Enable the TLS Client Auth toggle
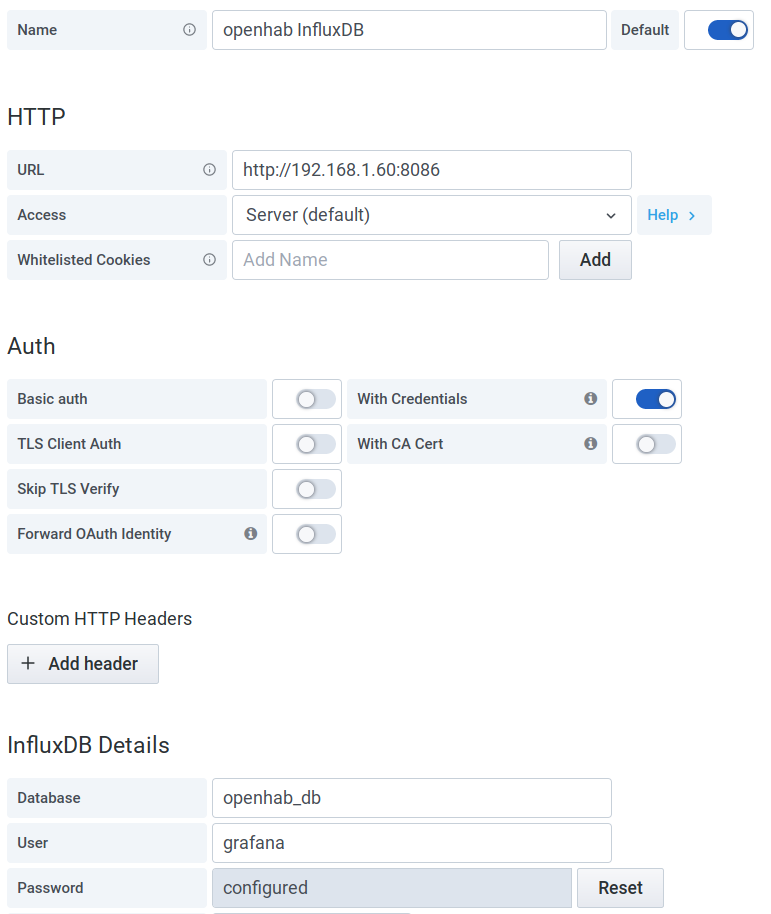Image resolution: width=771 pixels, height=914 pixels. (315, 444)
